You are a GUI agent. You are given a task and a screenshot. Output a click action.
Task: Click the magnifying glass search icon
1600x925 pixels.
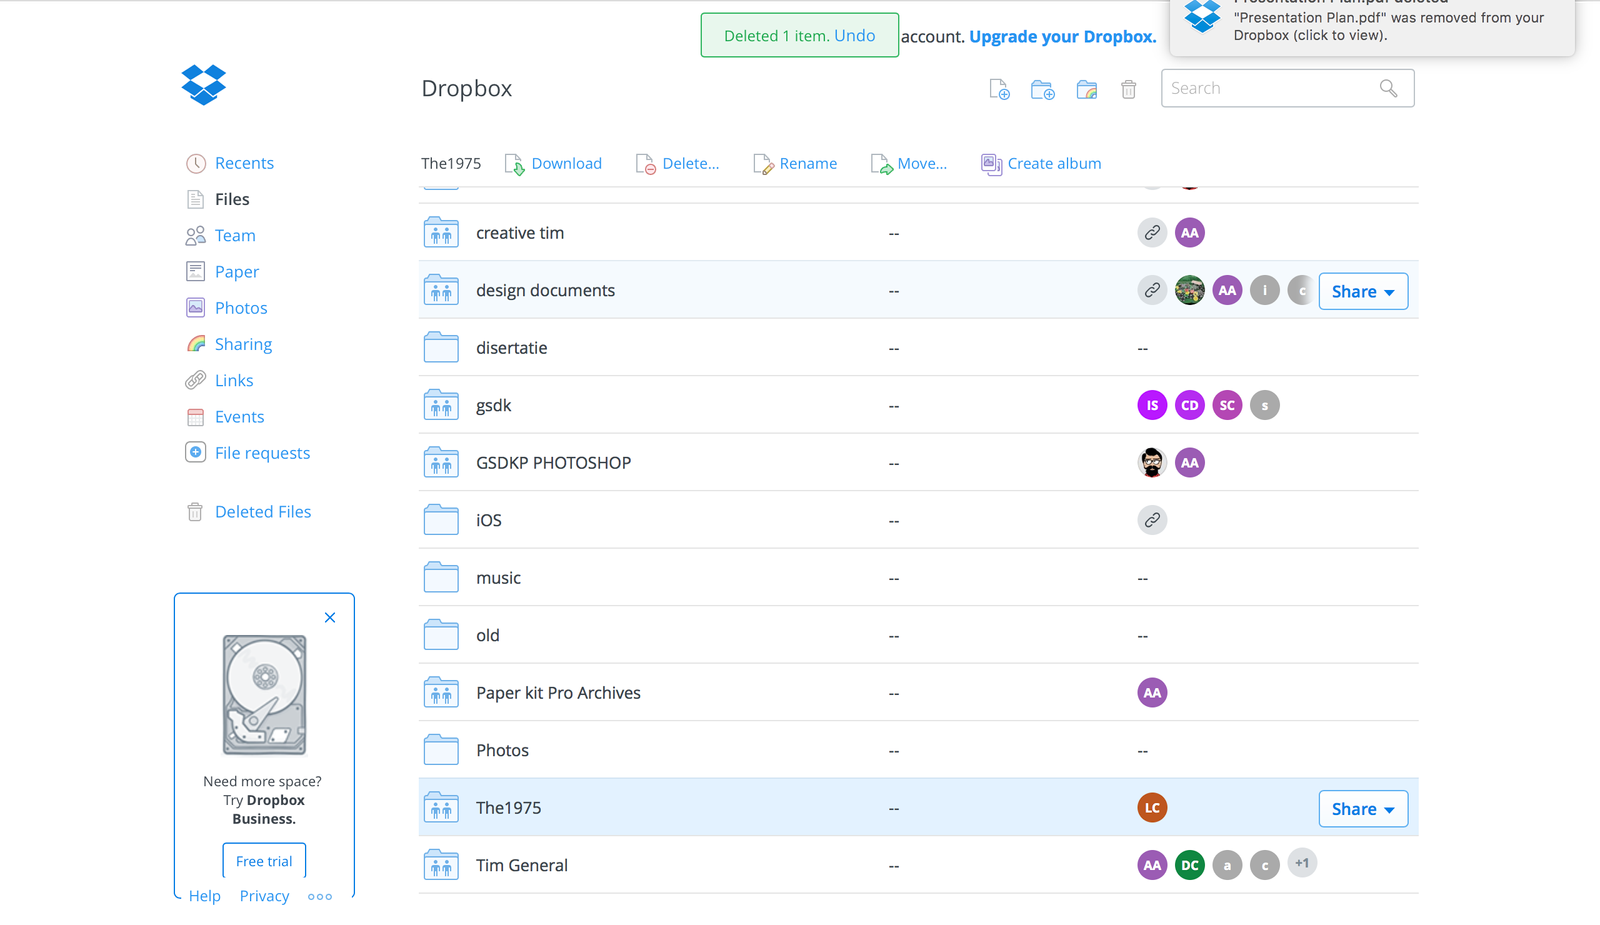click(x=1388, y=88)
